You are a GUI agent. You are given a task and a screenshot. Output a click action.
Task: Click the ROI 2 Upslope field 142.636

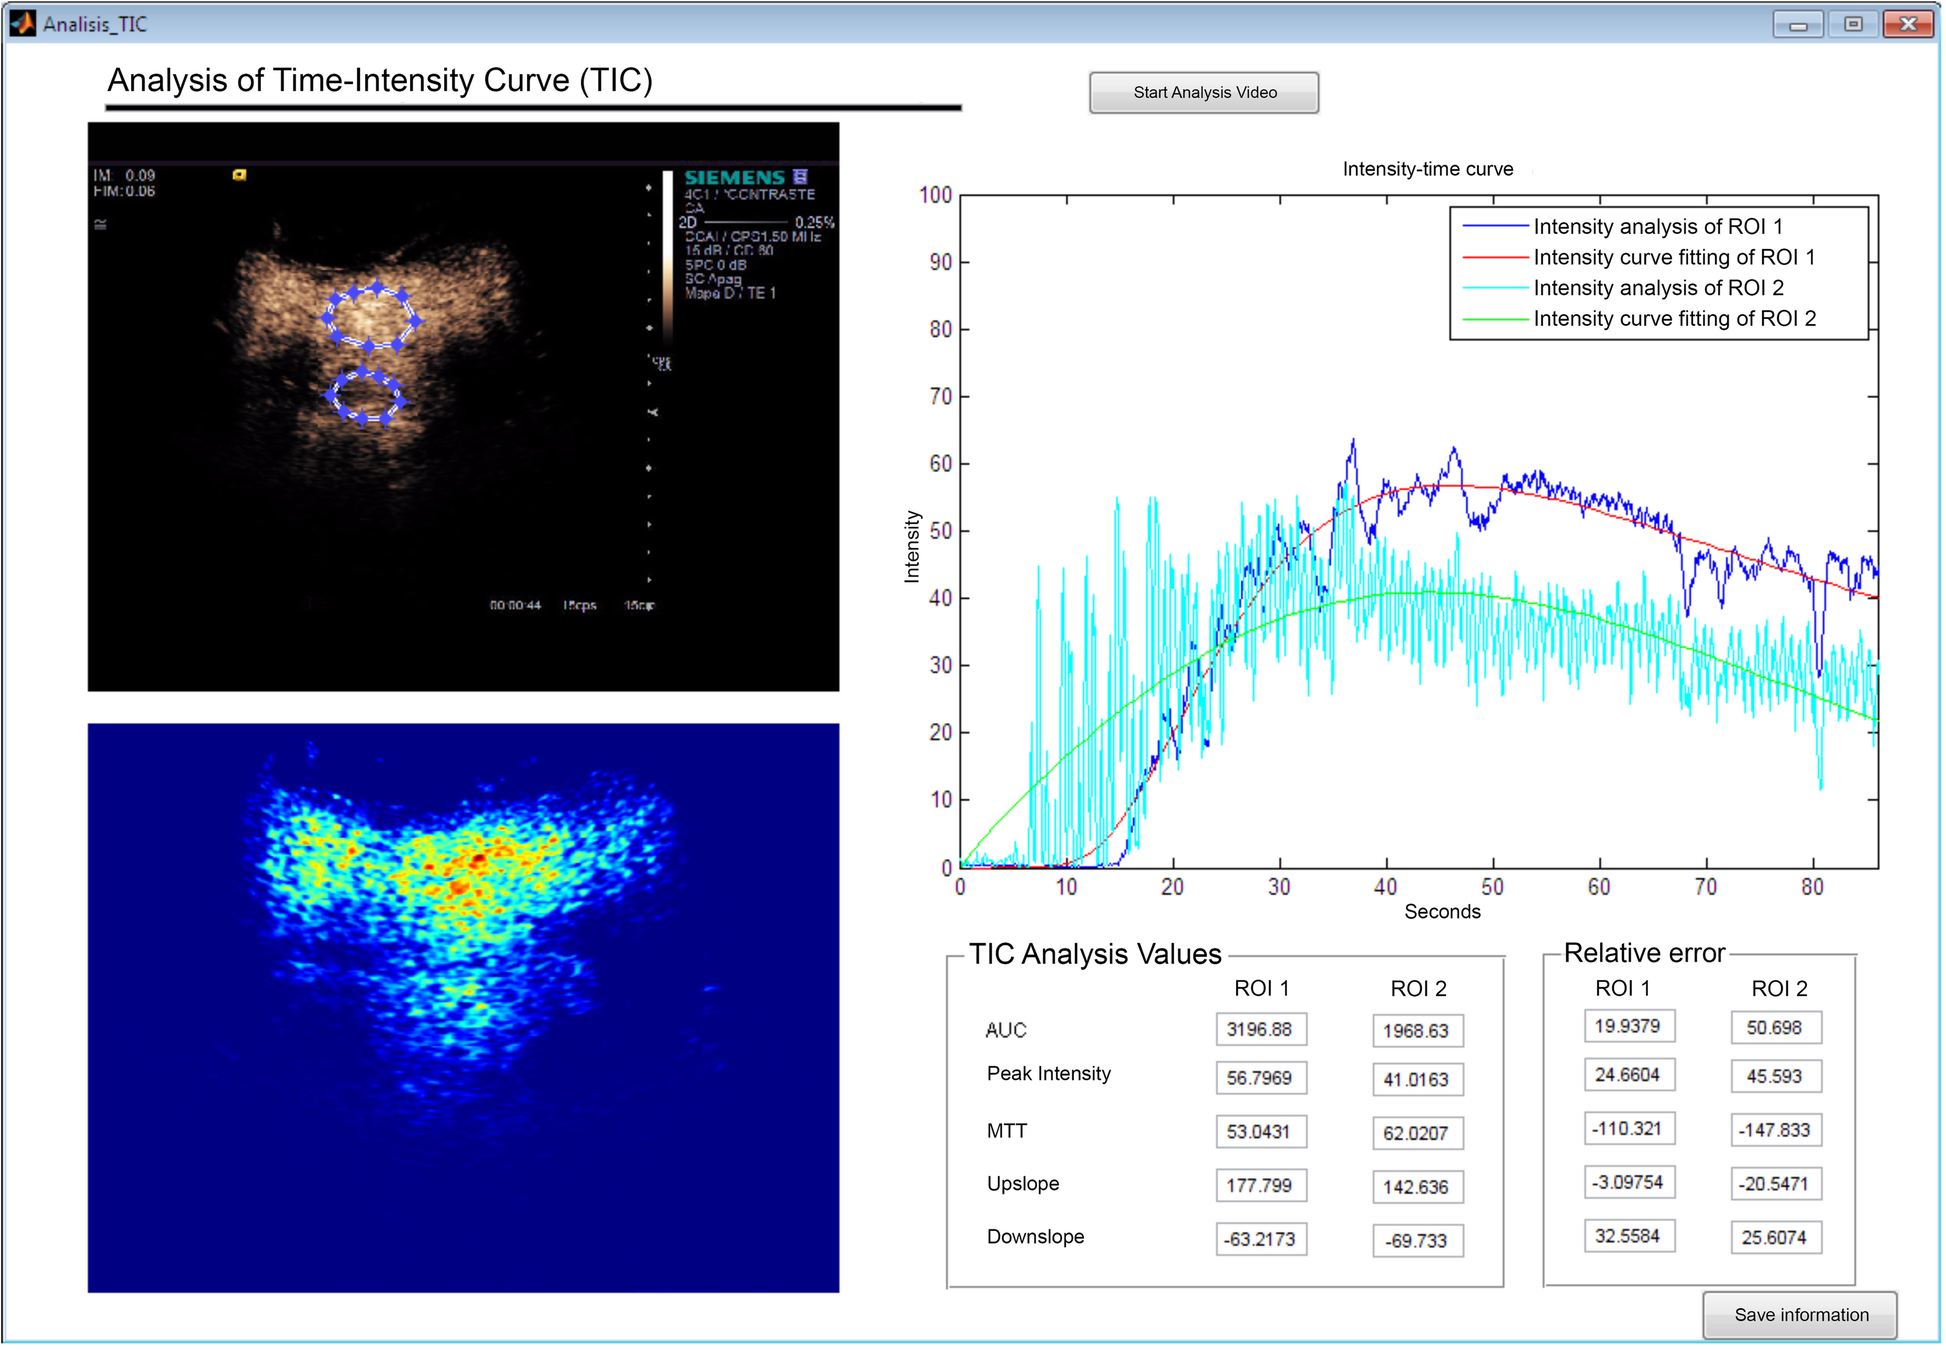pos(1417,1187)
